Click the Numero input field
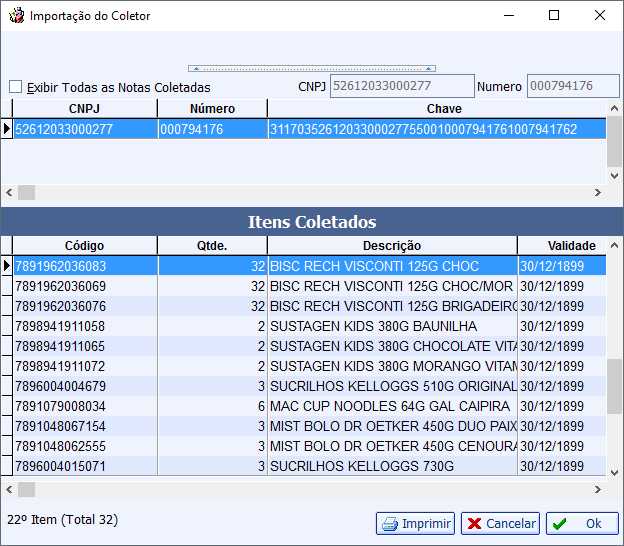This screenshot has width=624, height=546. 573,86
